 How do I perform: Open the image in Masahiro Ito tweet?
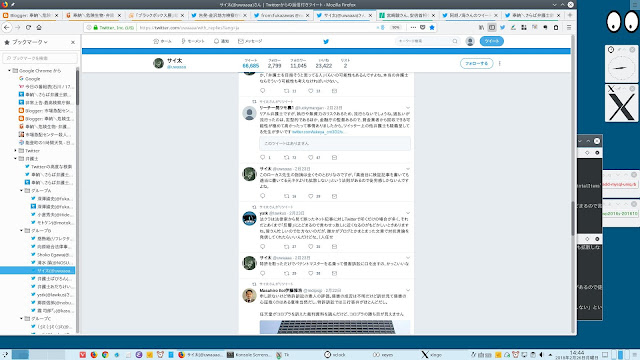(x=335, y=327)
